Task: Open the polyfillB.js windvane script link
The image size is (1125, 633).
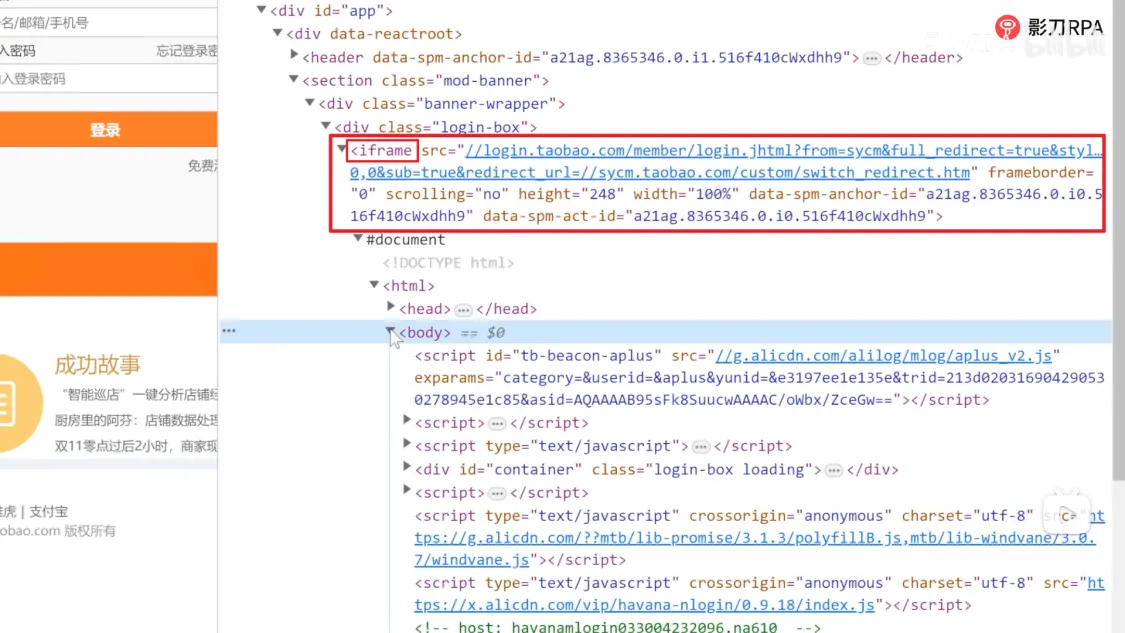Action: pyautogui.click(x=759, y=538)
